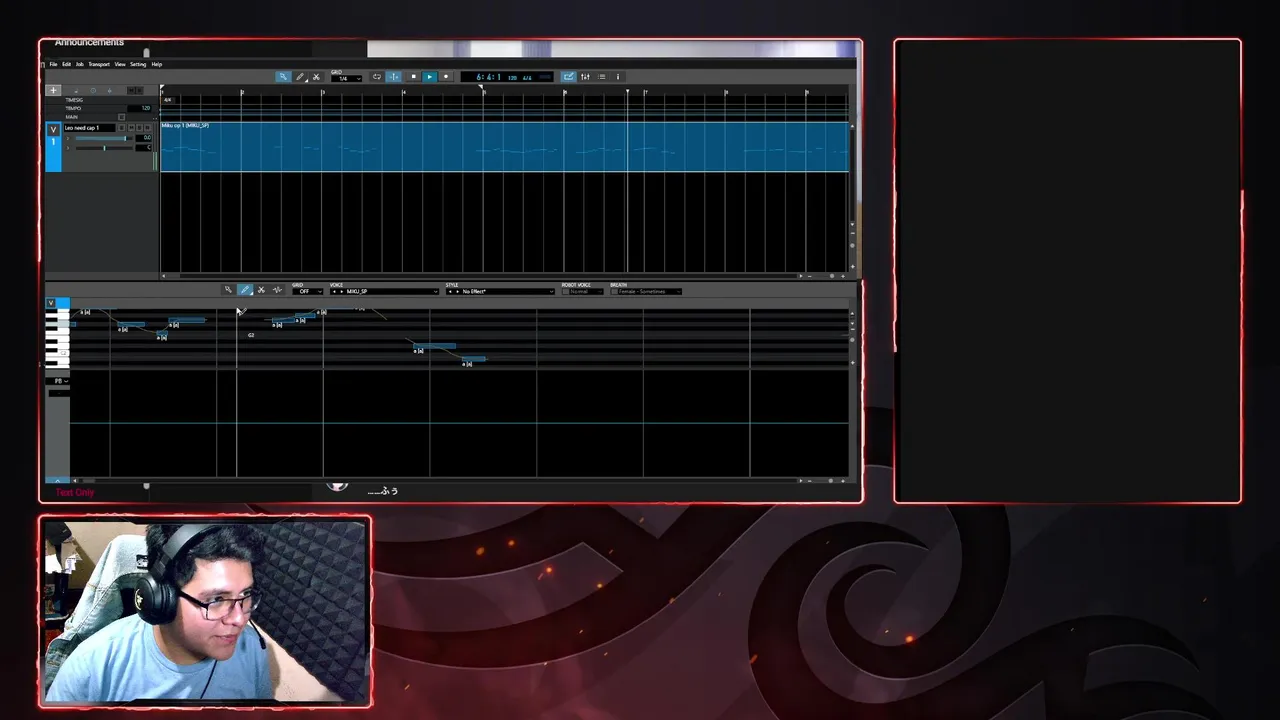1280x720 pixels.
Task: Toggle the note editor panel icon
Action: [x=568, y=77]
